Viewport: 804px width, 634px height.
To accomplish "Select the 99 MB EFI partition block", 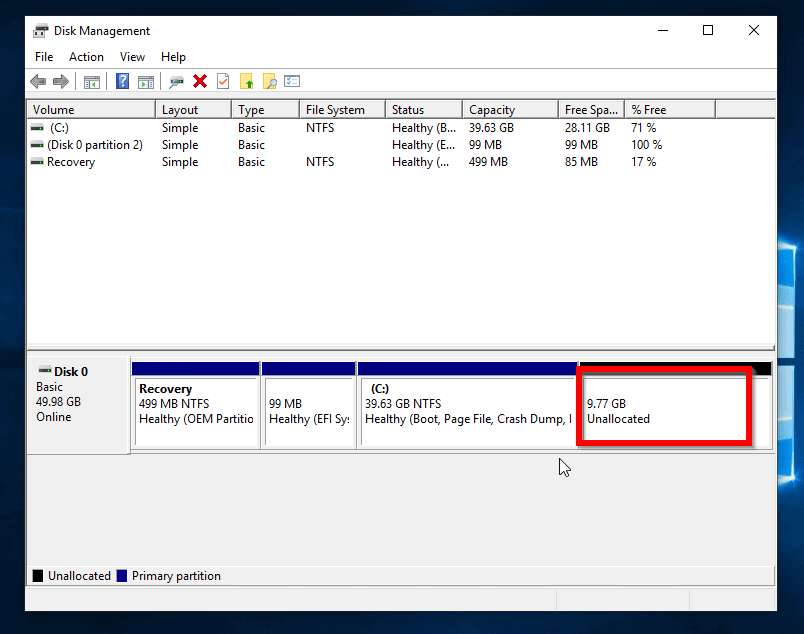I will click(308, 411).
